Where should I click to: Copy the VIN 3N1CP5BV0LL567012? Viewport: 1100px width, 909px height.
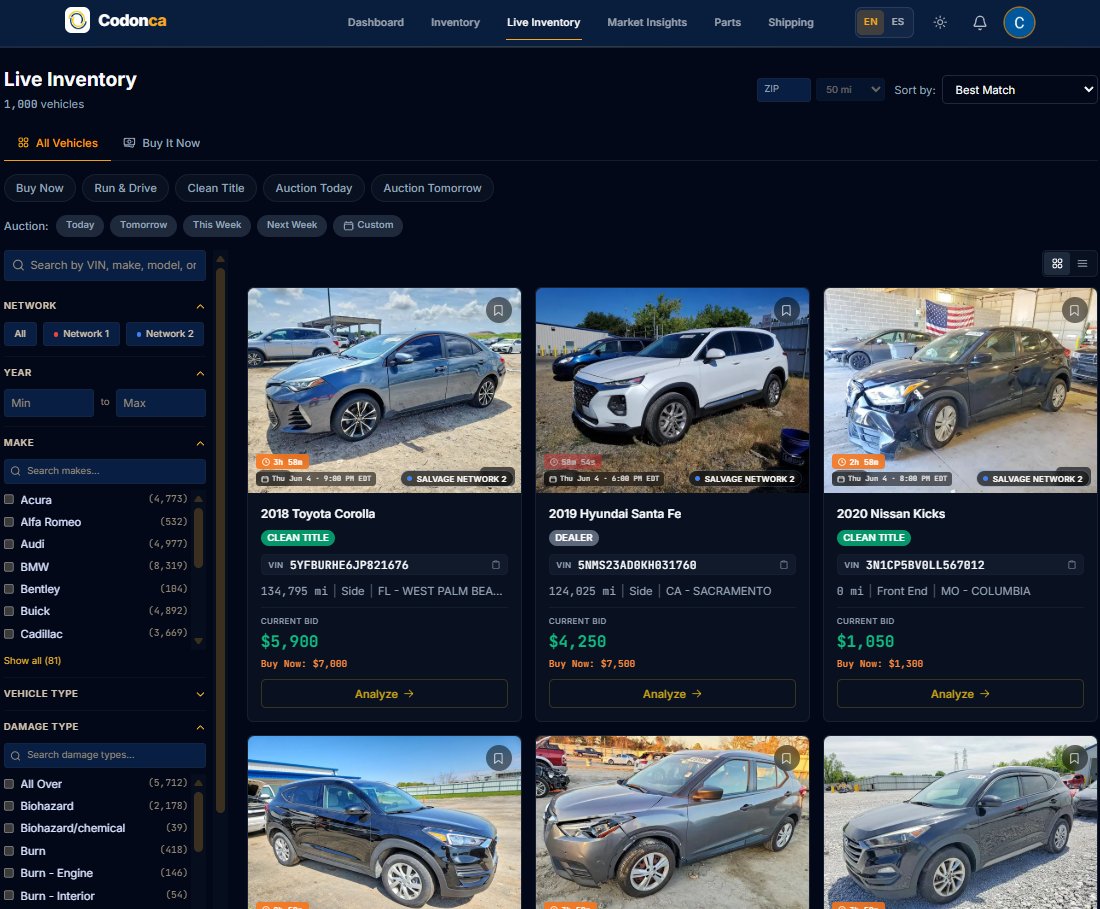[x=1071, y=565]
